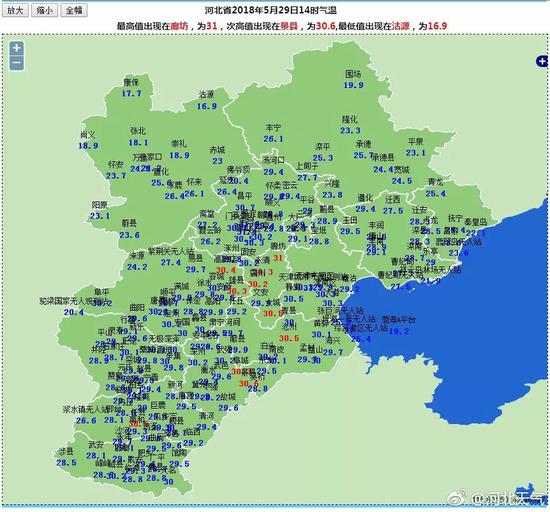Click the 涞源 station label

coord(136,255)
